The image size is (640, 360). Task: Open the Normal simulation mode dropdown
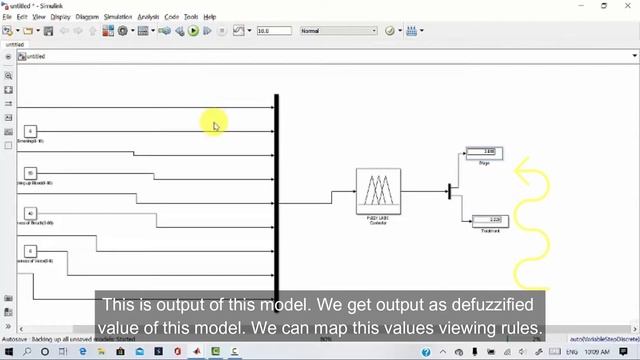pos(338,31)
